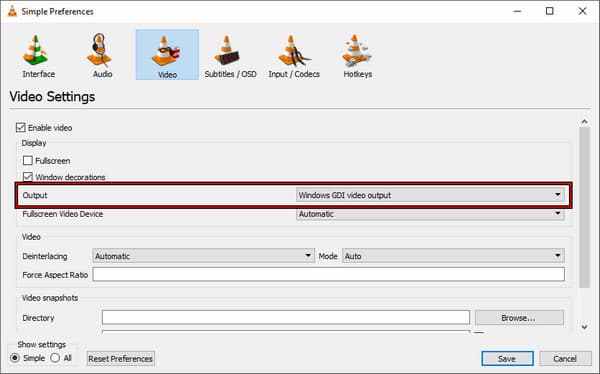Enable the Fullscreen checkbox
Viewport: 600px width, 374px height.
click(28, 160)
